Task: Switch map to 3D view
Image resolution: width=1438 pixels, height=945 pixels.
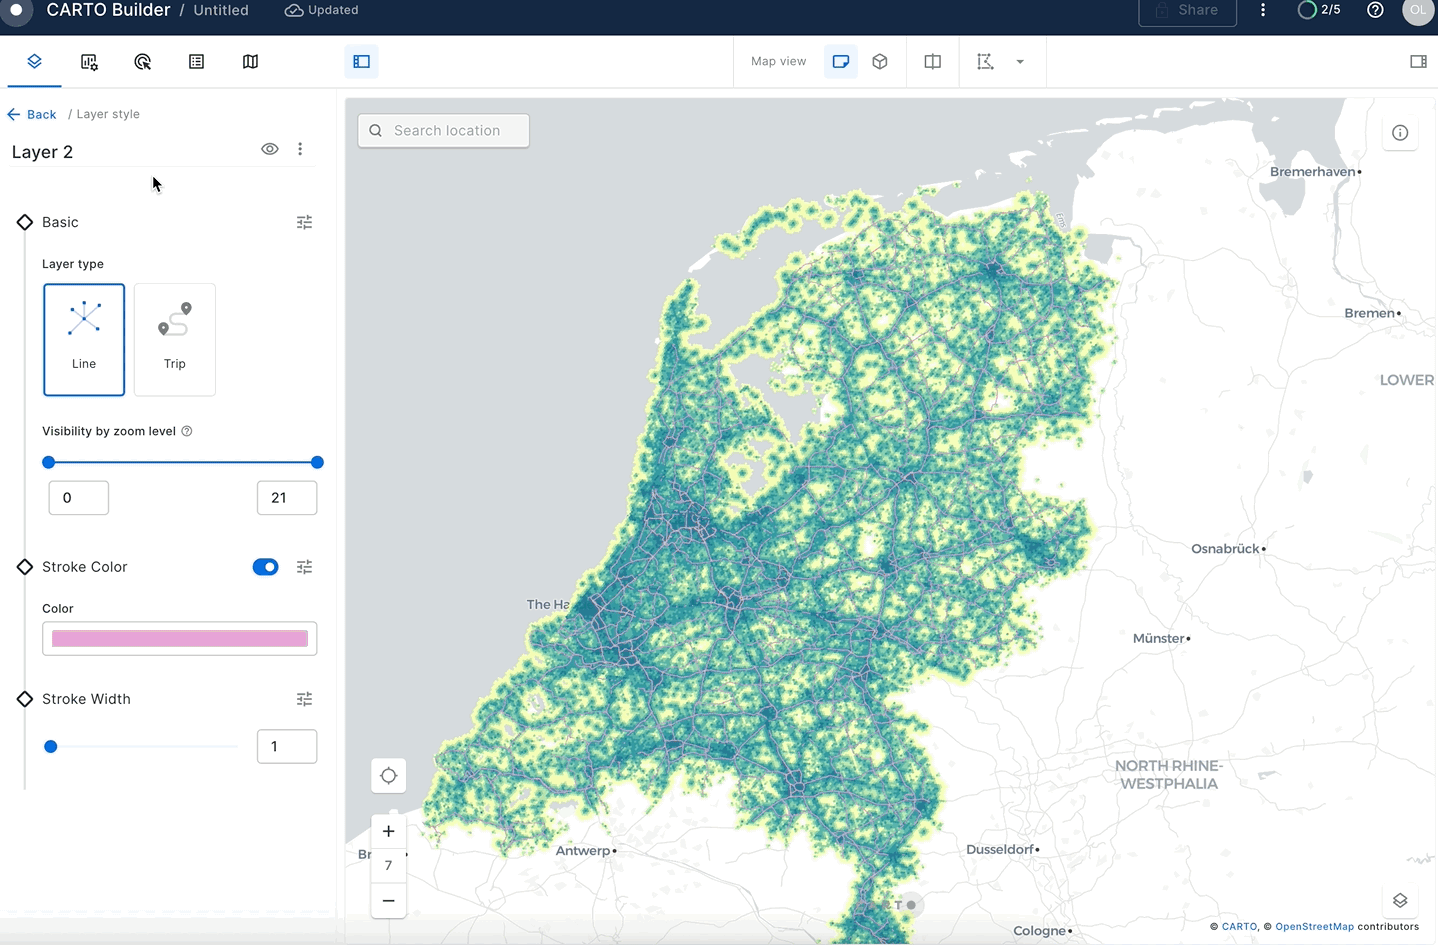Action: (879, 61)
